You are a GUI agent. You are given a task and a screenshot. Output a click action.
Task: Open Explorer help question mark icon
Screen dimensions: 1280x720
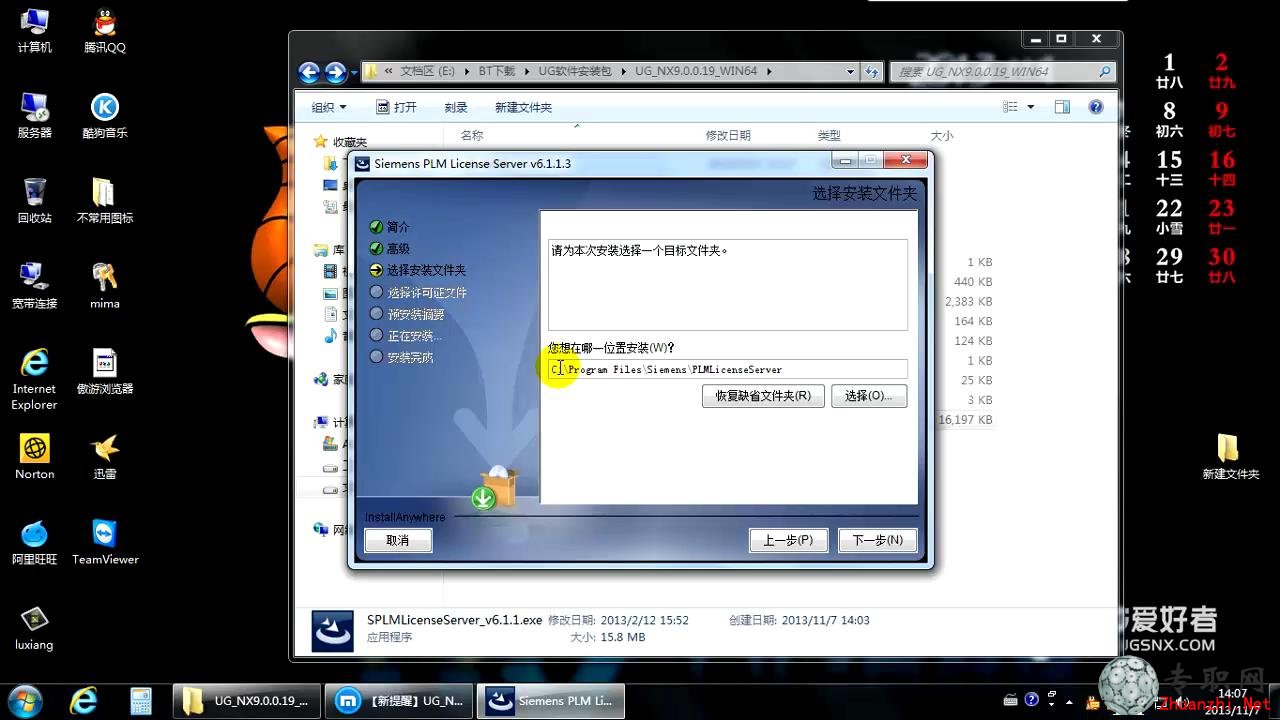pyautogui.click(x=1095, y=107)
